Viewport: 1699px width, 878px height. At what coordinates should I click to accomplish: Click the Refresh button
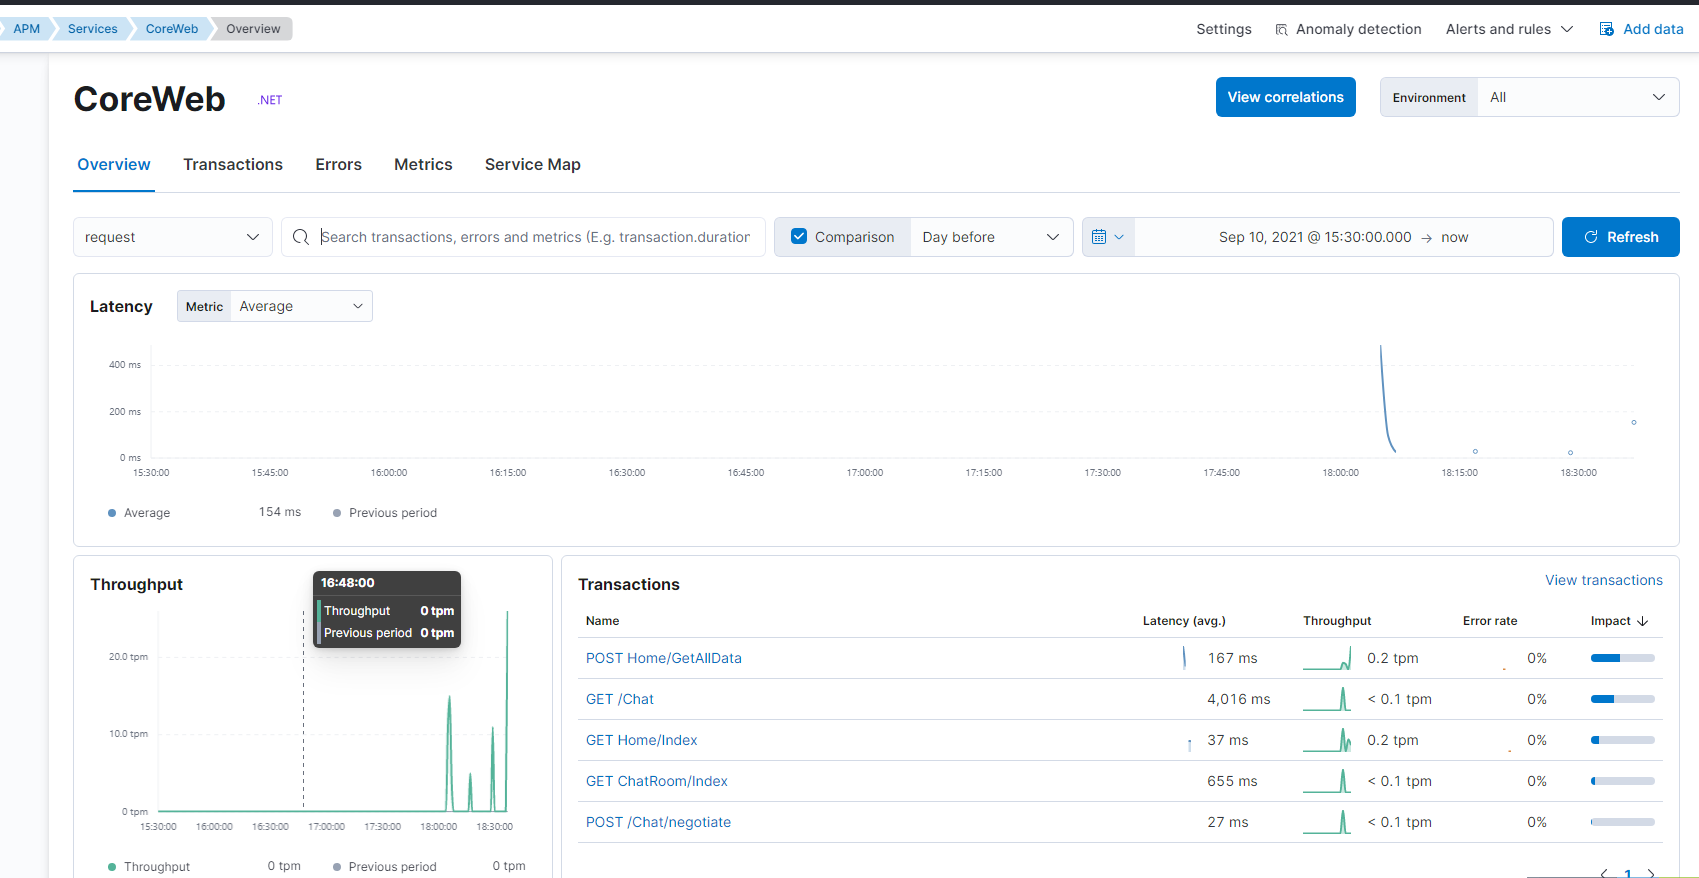pos(1620,237)
